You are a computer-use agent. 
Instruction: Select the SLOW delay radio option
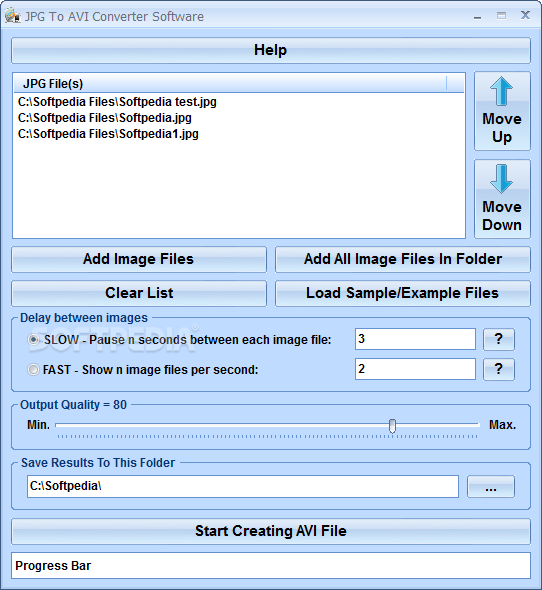(x=33, y=340)
